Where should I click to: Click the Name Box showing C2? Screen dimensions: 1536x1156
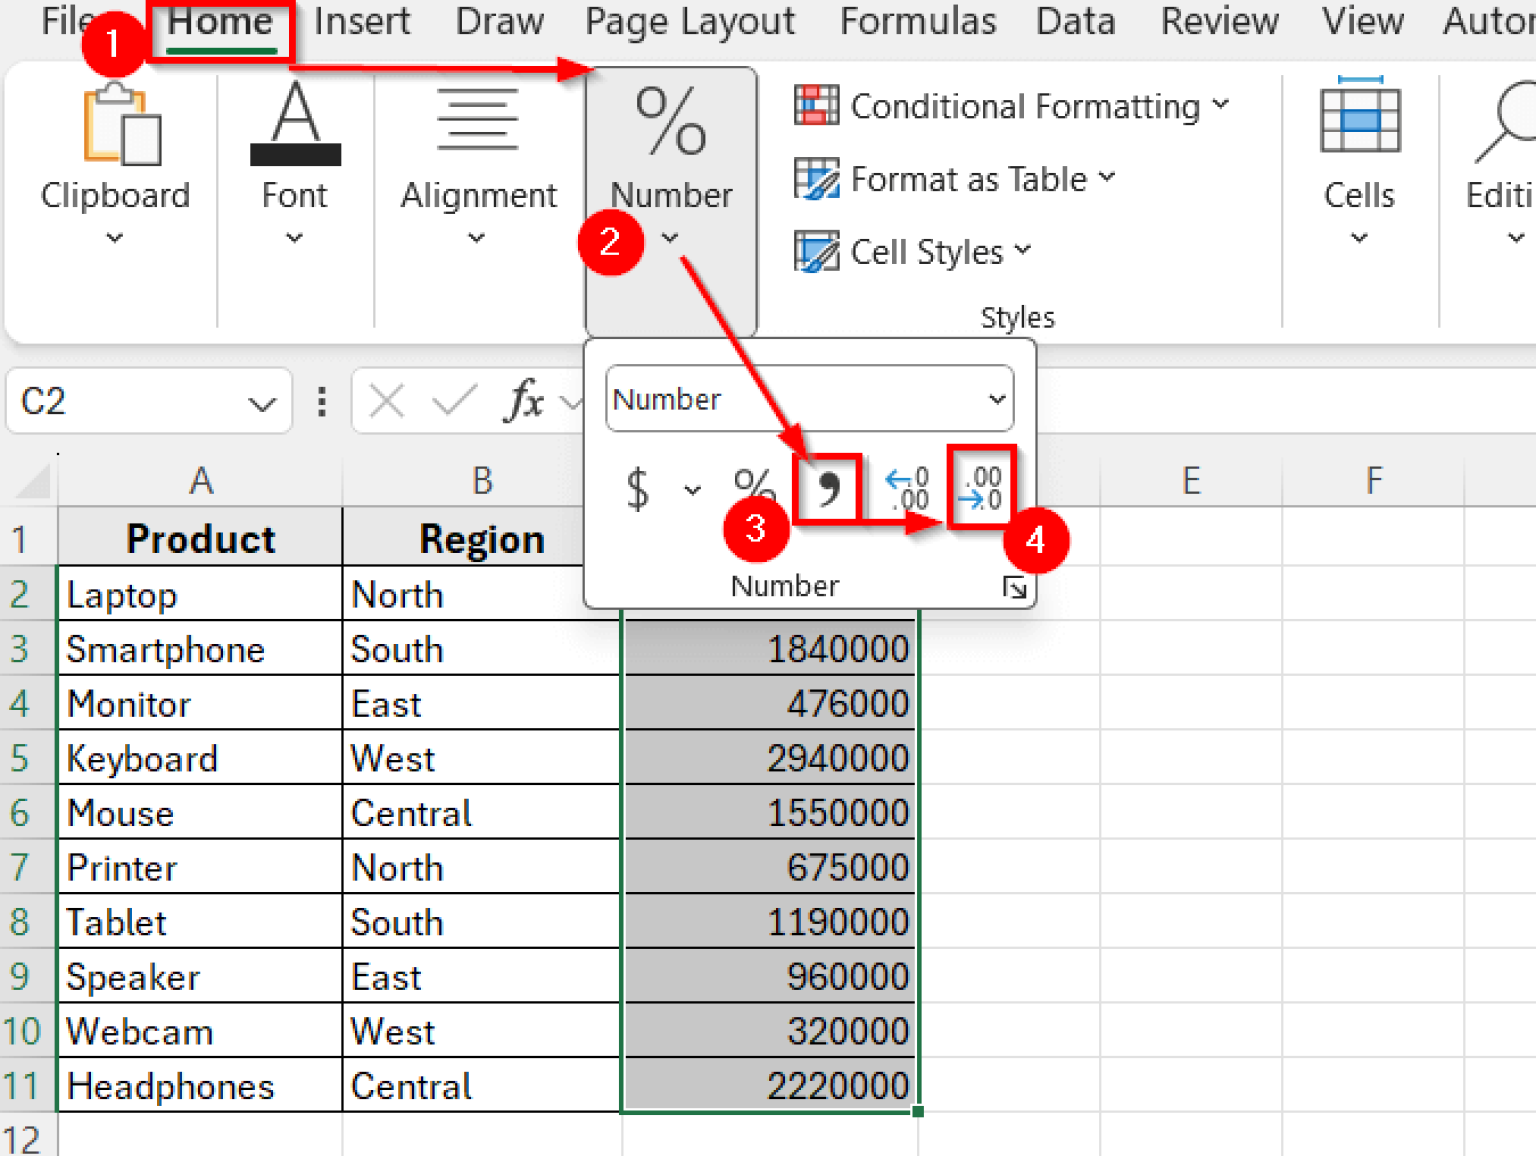[130, 402]
